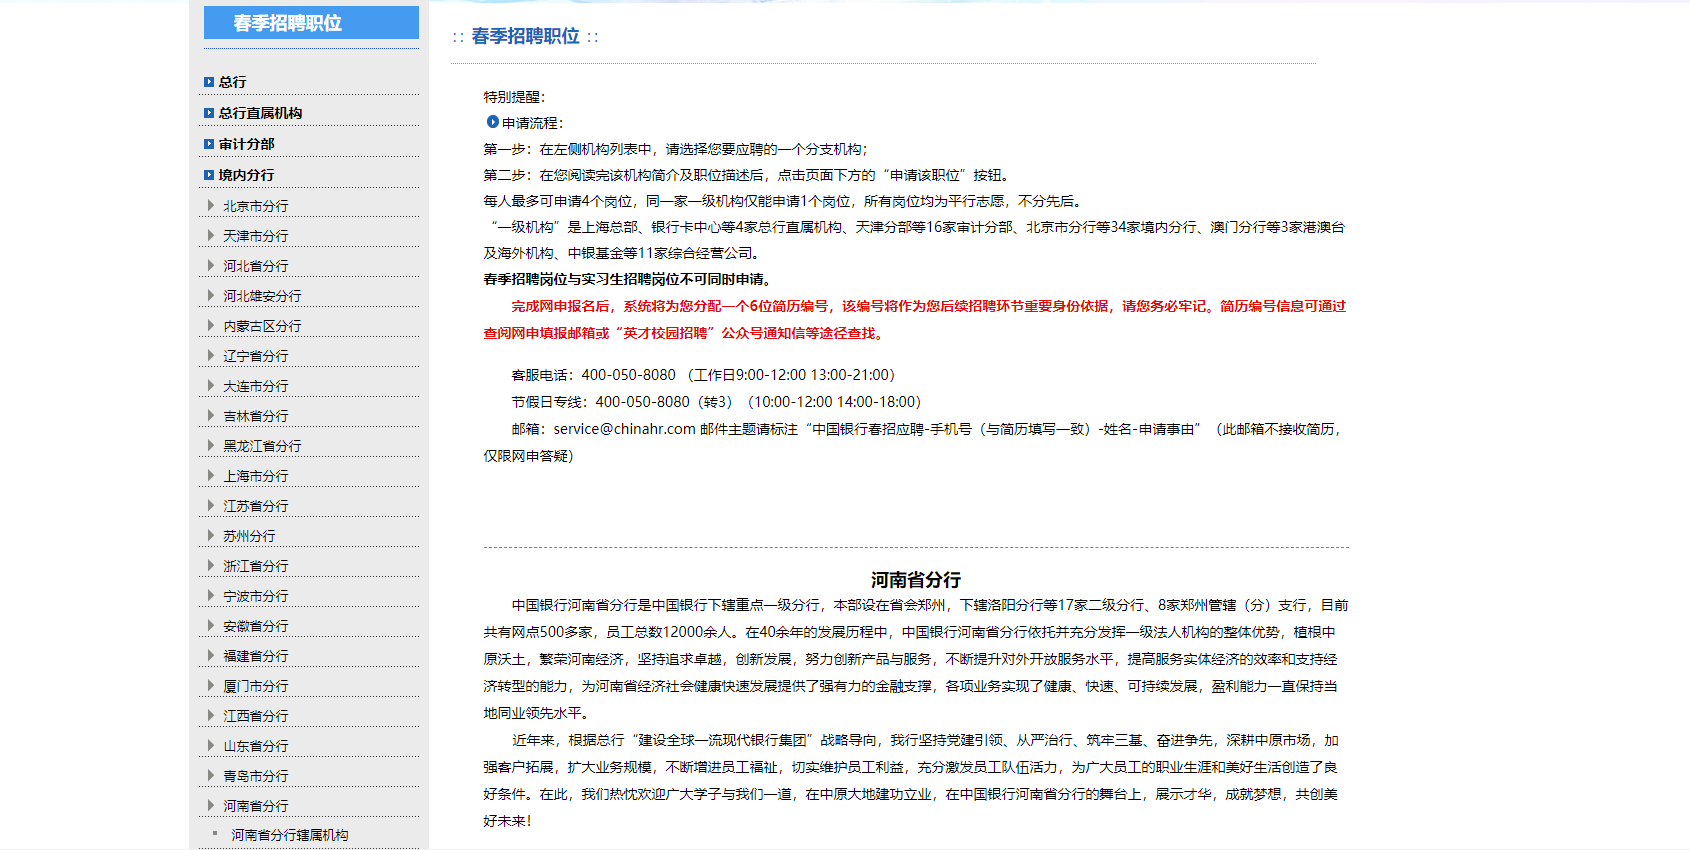Expand the arrow next to 厦门市分行

[x=210, y=685]
